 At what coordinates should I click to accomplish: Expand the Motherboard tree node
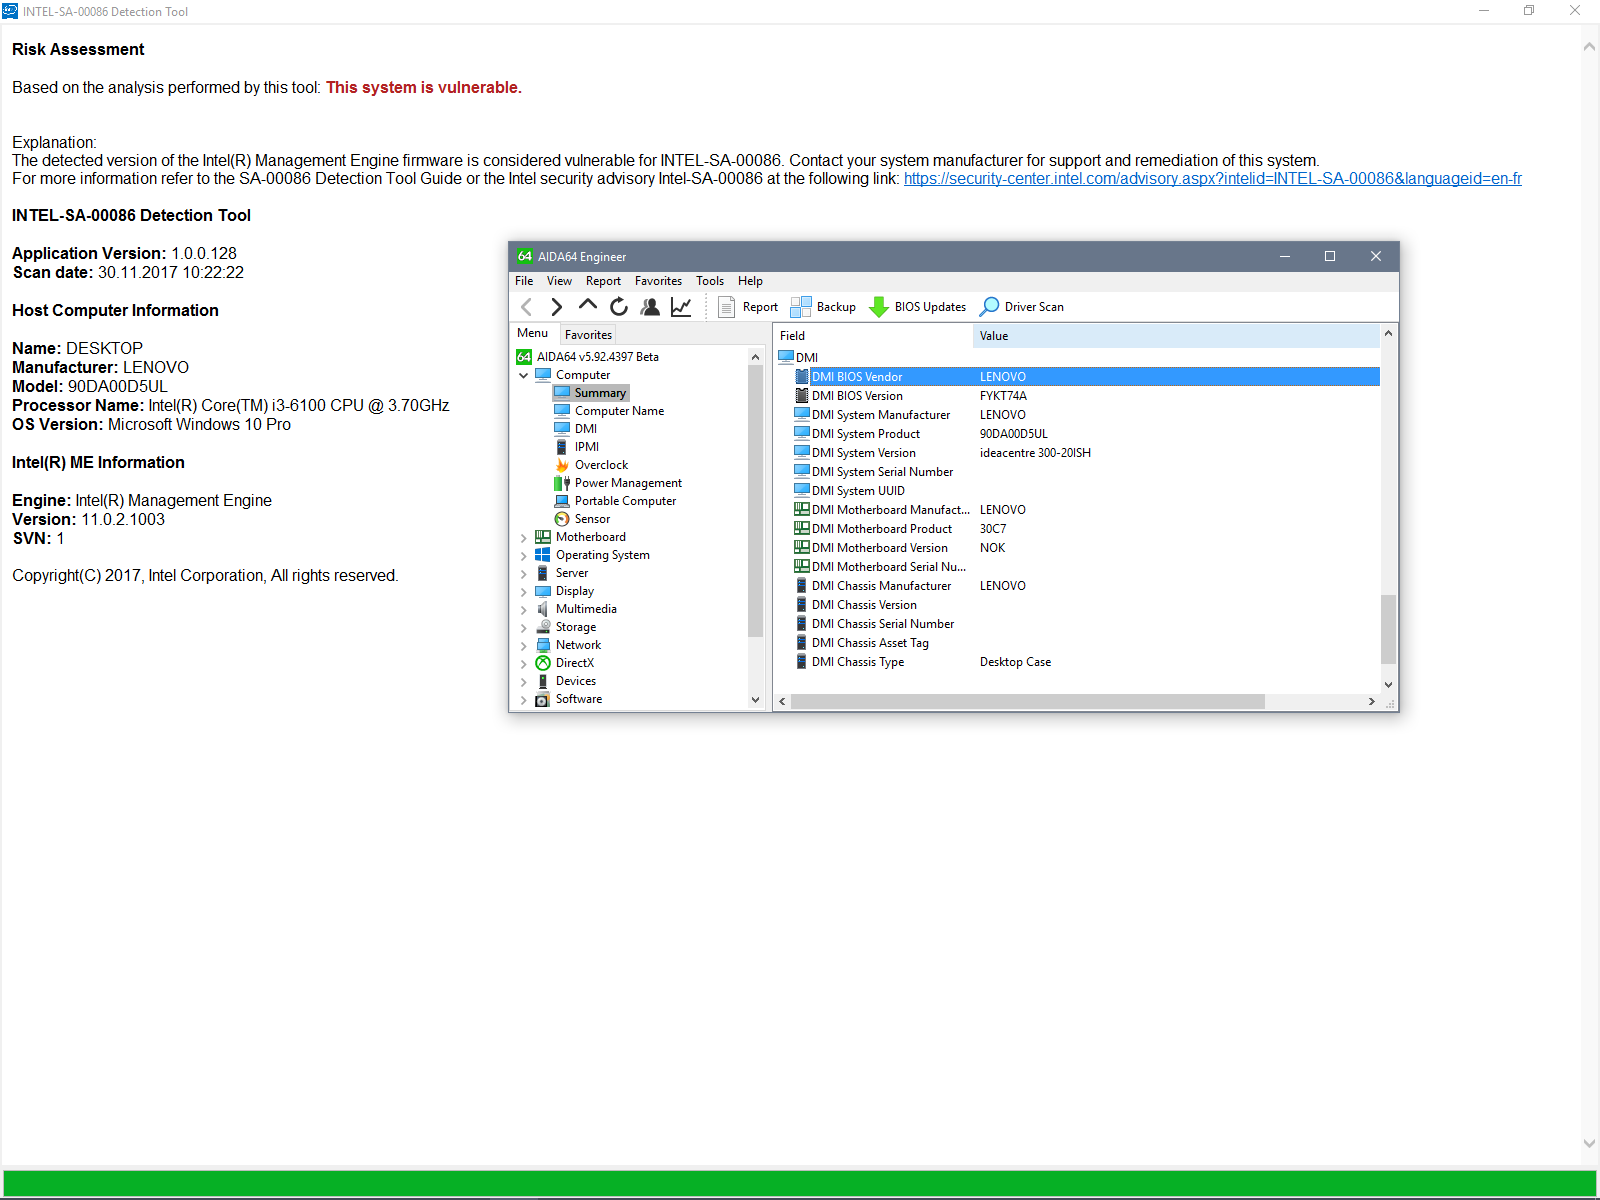[523, 538]
